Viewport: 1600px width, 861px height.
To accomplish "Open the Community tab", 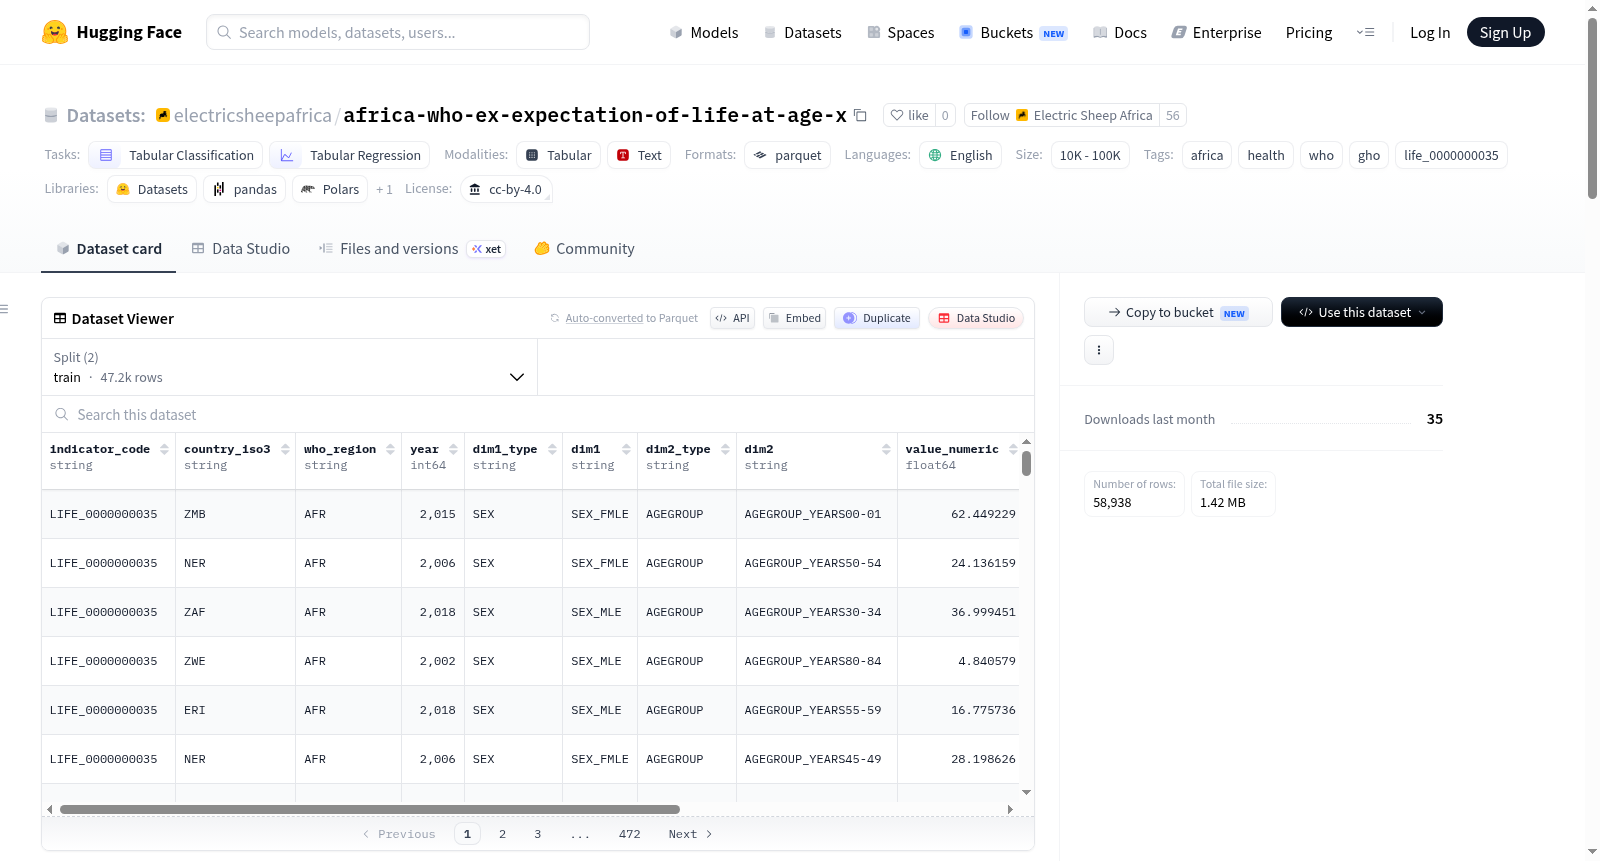I will pyautogui.click(x=584, y=249).
